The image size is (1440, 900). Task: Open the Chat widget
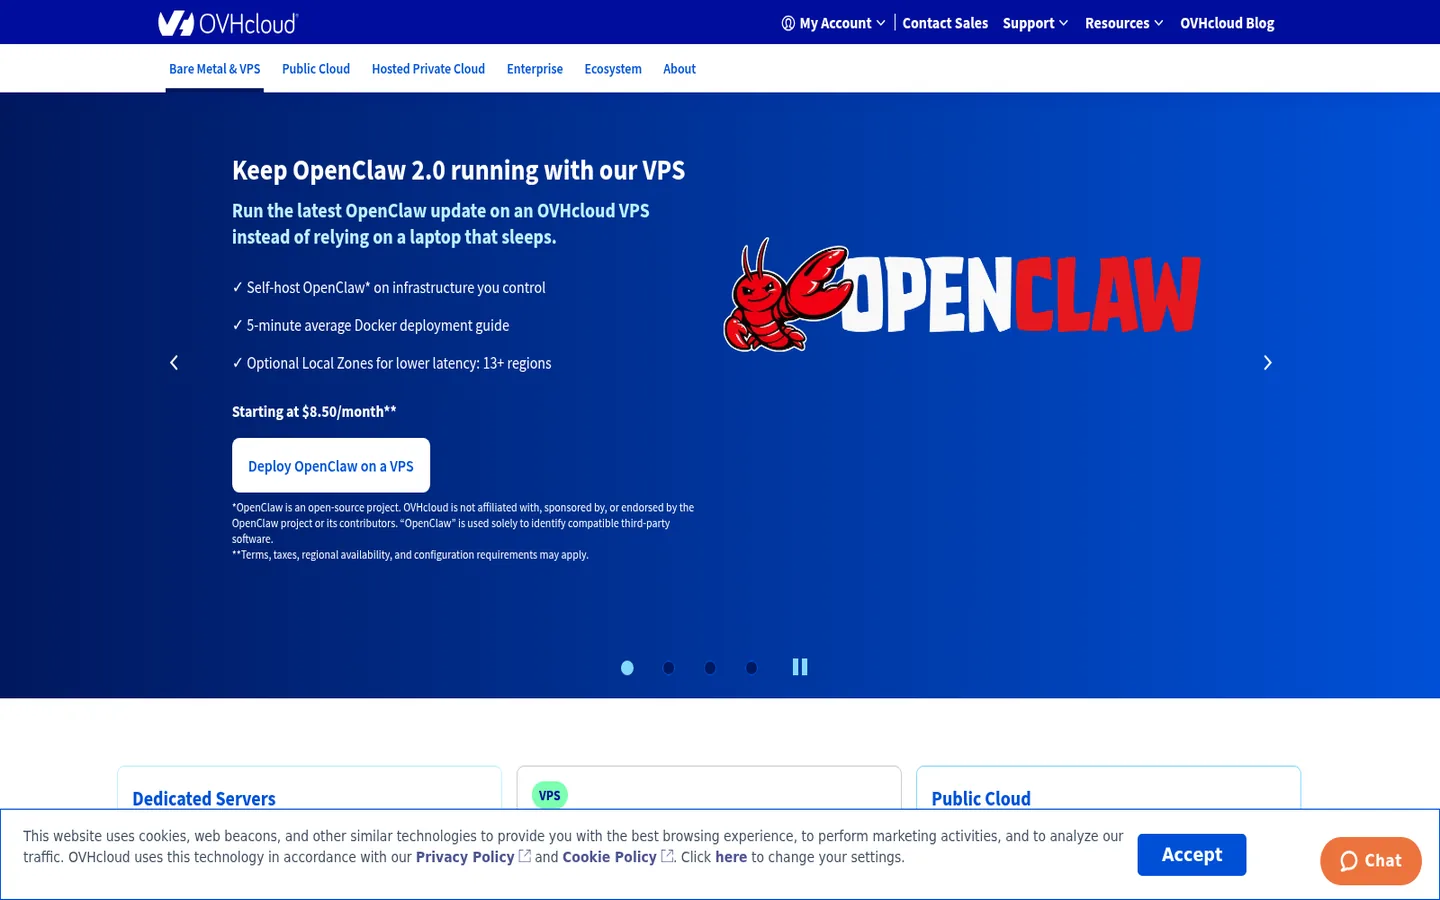(1371, 861)
